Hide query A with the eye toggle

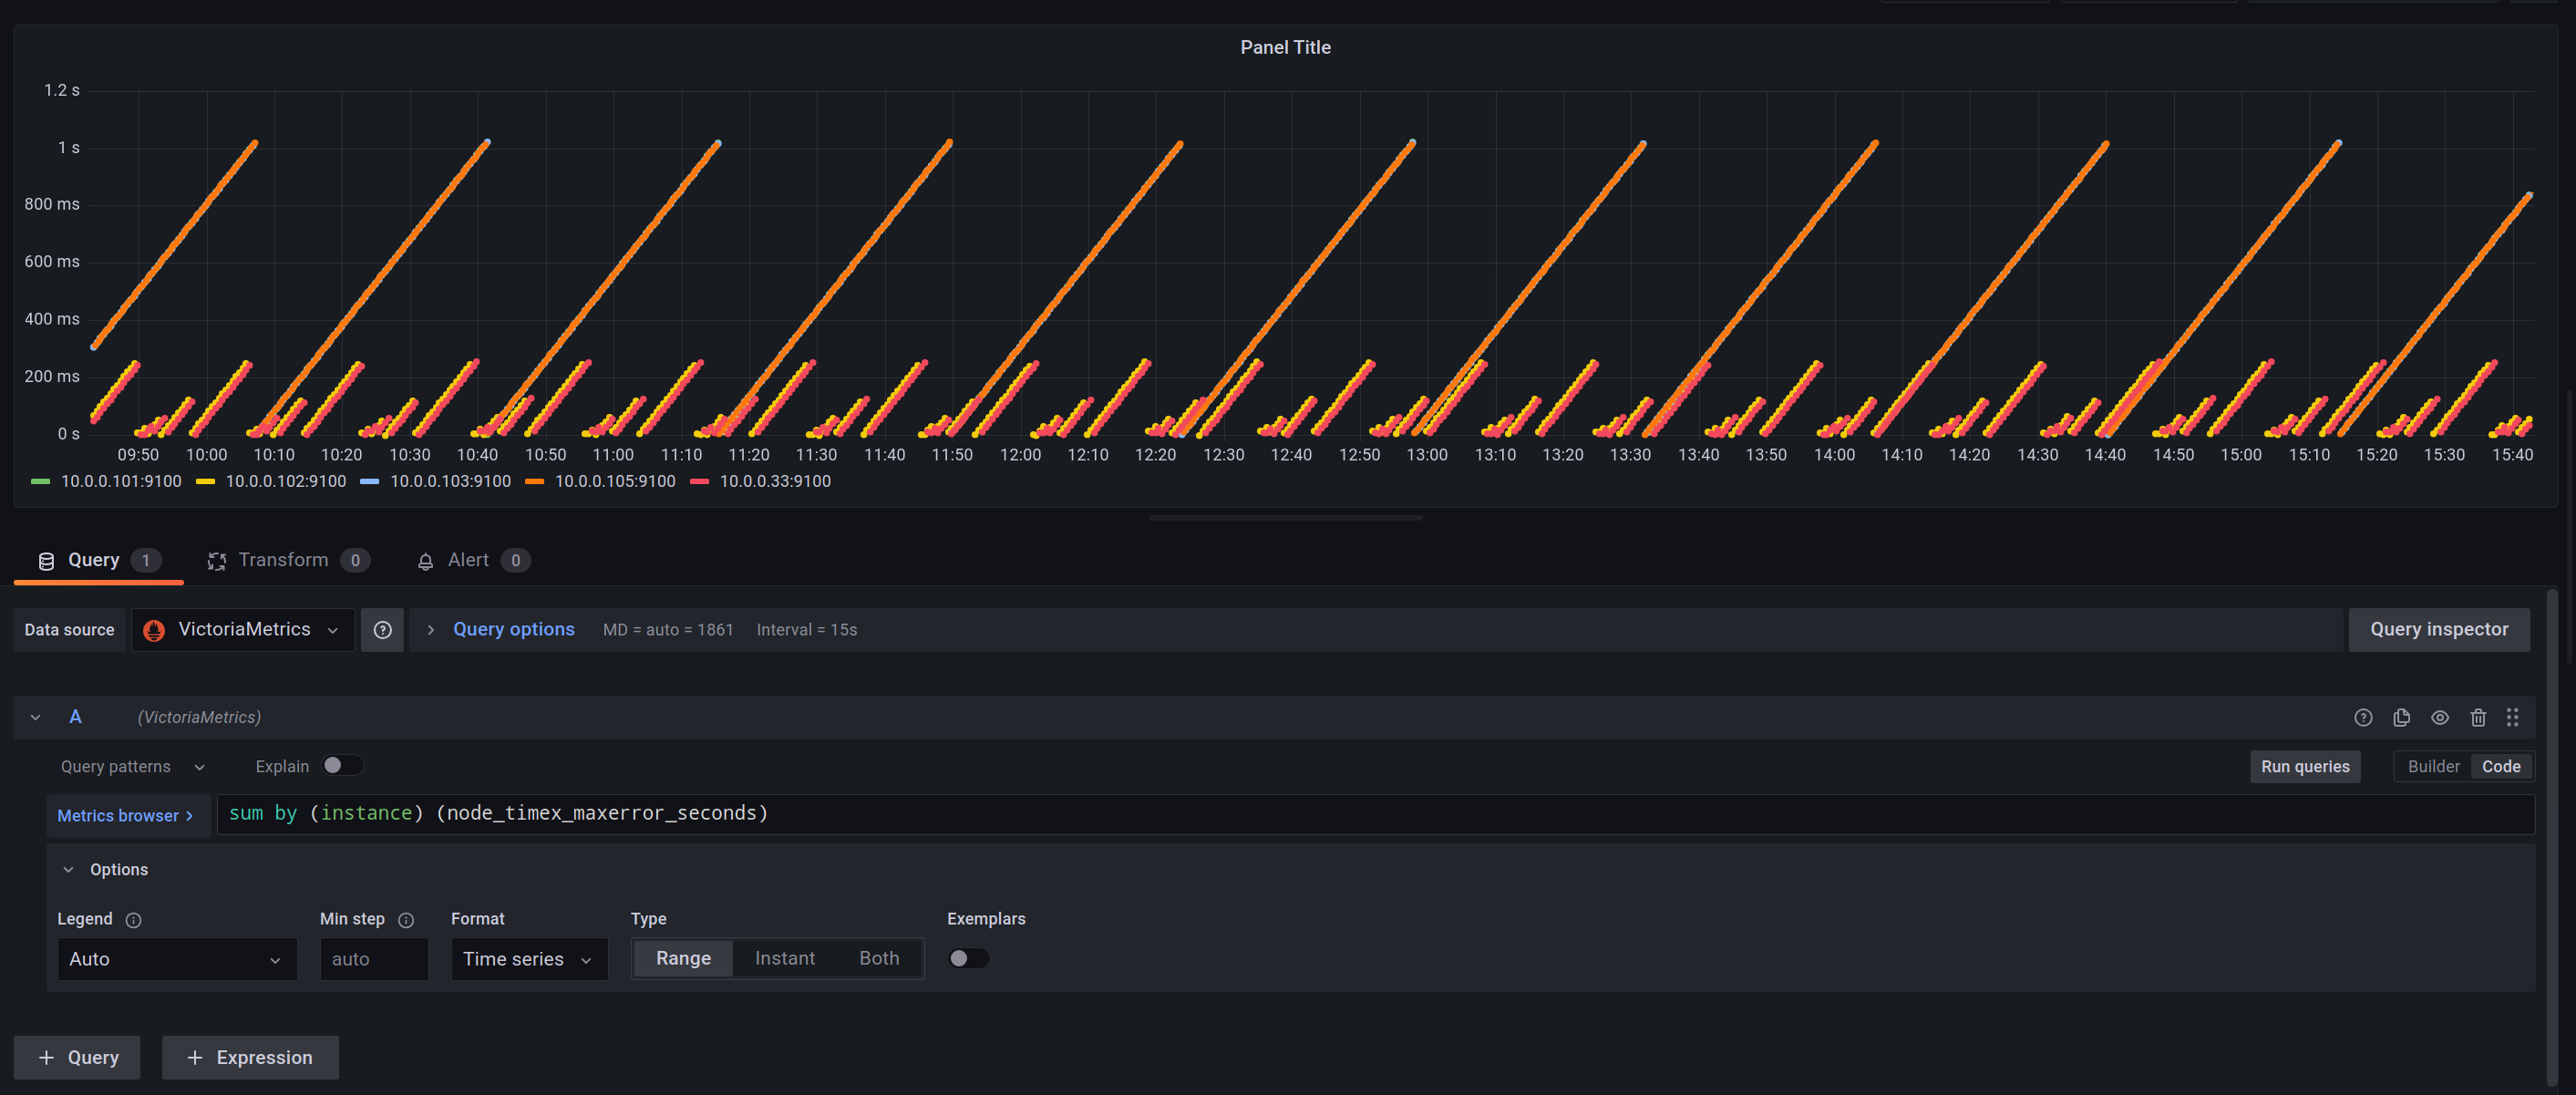coord(2440,717)
